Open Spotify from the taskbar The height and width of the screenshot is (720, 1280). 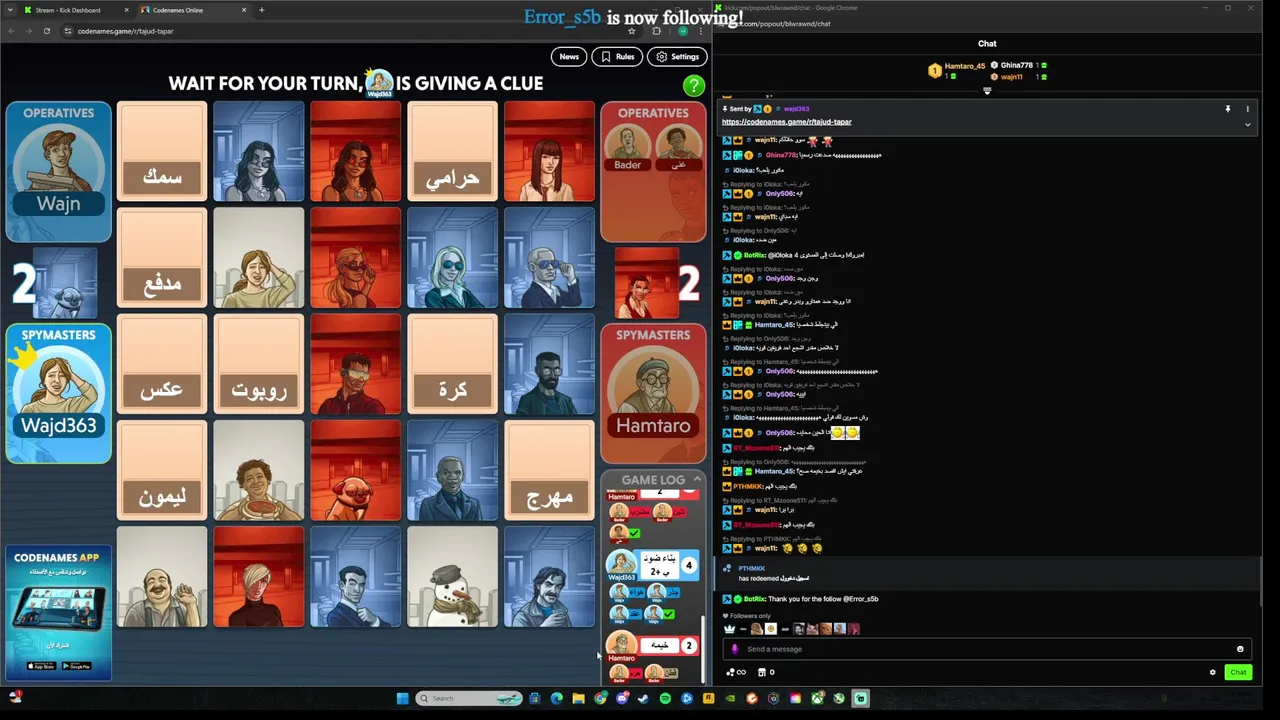click(x=665, y=698)
